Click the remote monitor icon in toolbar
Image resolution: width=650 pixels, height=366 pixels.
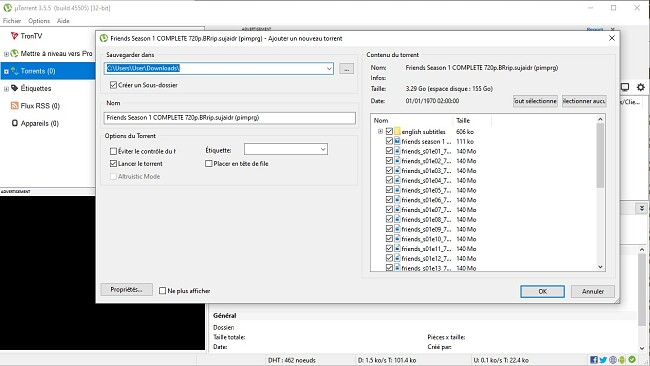coord(625,87)
